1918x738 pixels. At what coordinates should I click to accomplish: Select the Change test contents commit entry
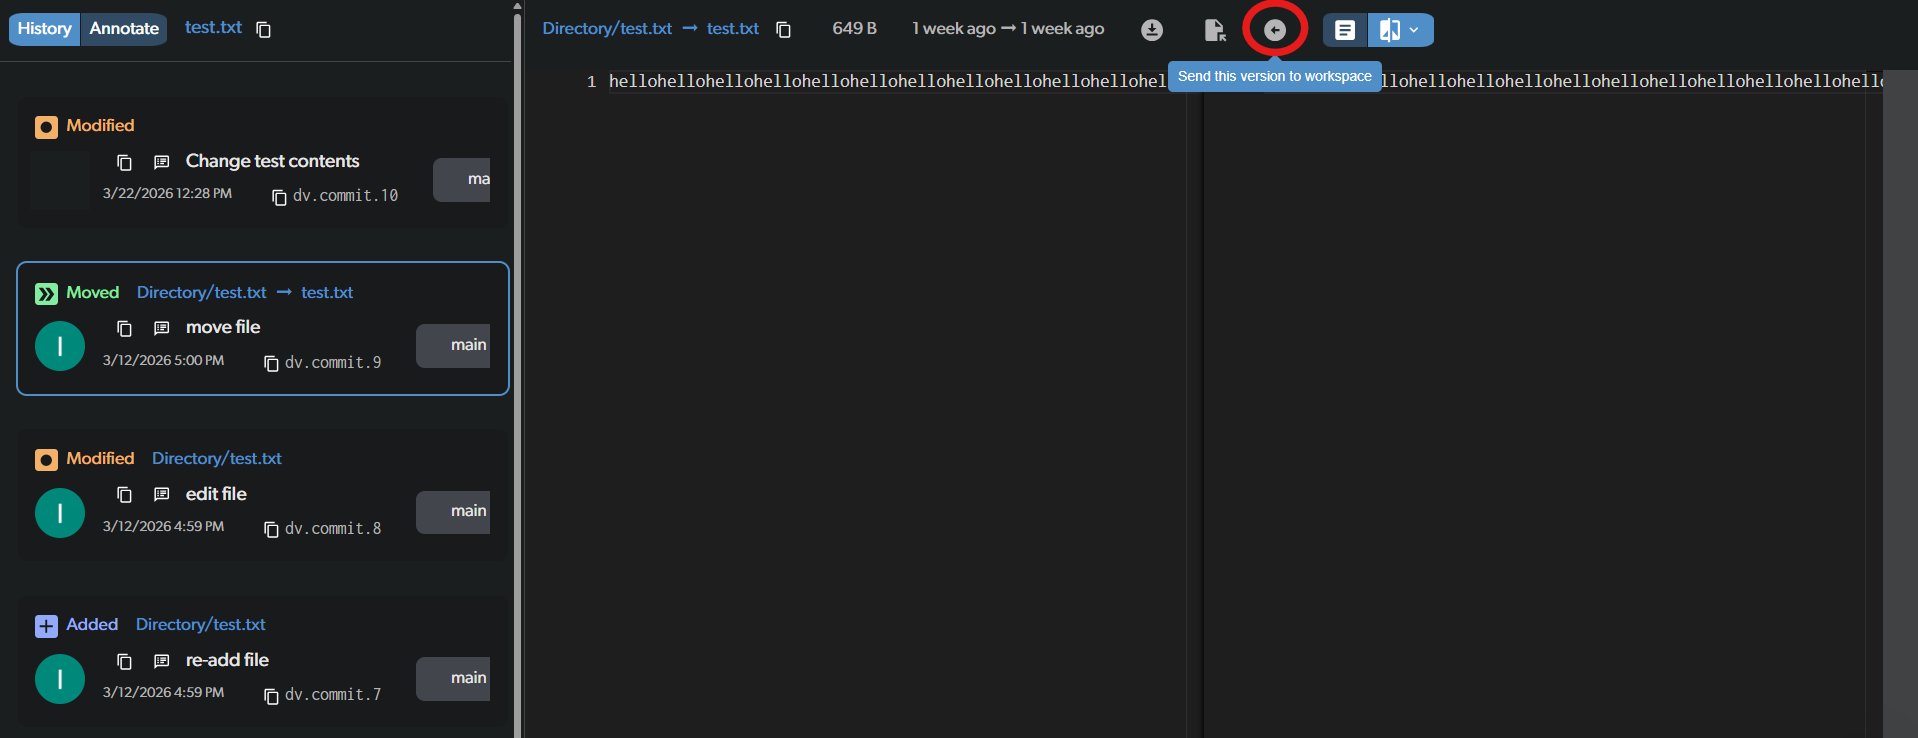tap(263, 161)
